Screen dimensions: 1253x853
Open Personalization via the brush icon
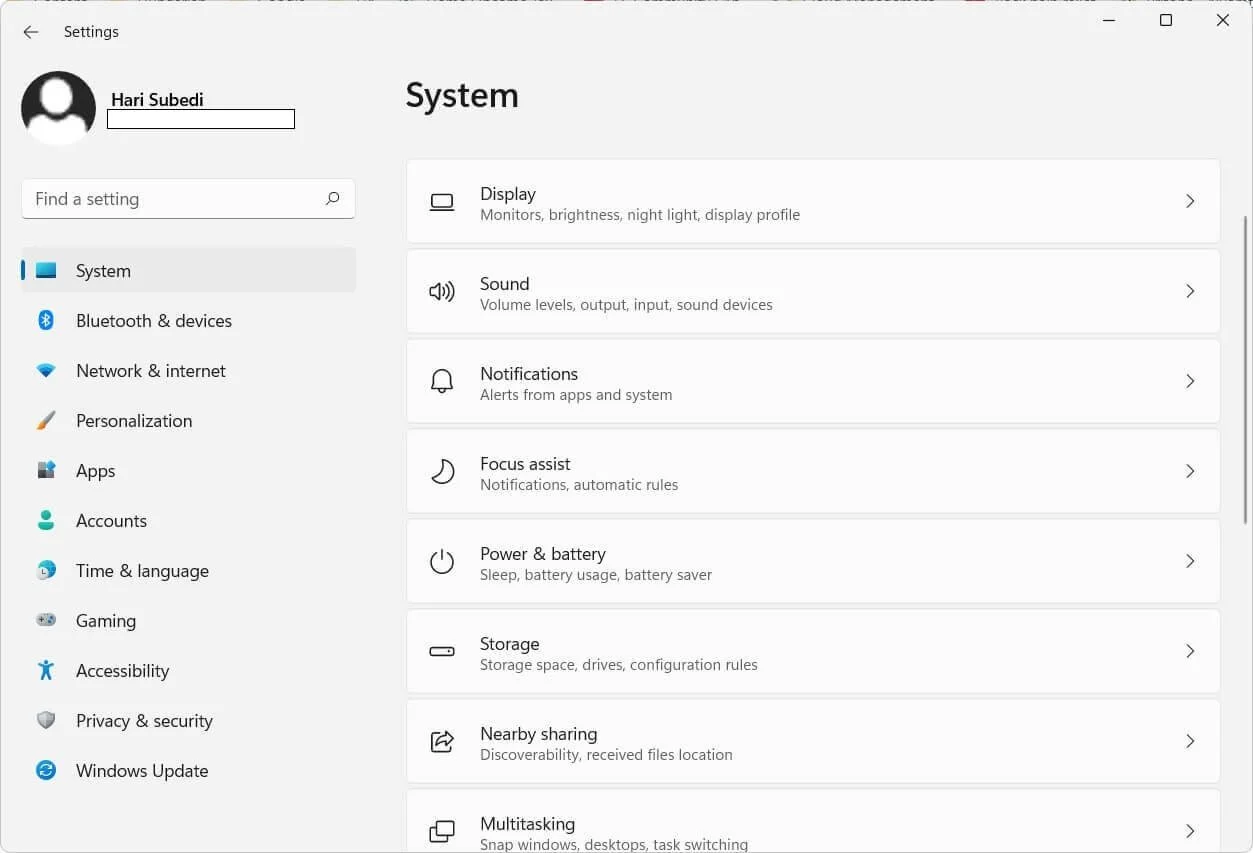[x=46, y=420]
